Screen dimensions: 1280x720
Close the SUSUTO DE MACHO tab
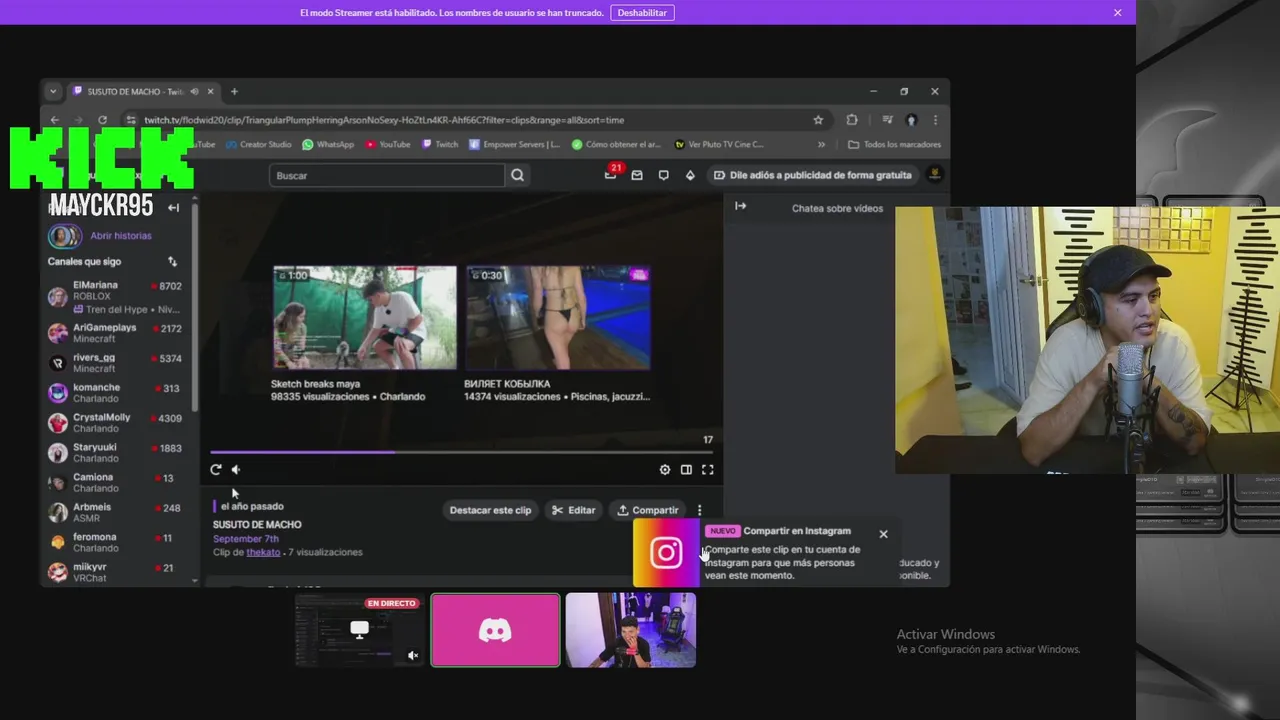210,91
